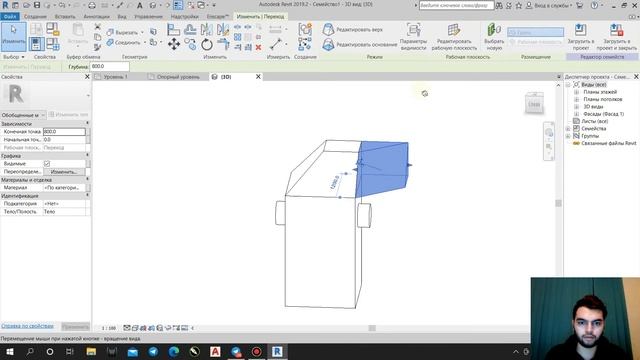
Task: Select the Align tool in Изменить panel
Action: pyautogui.click(x=174, y=29)
